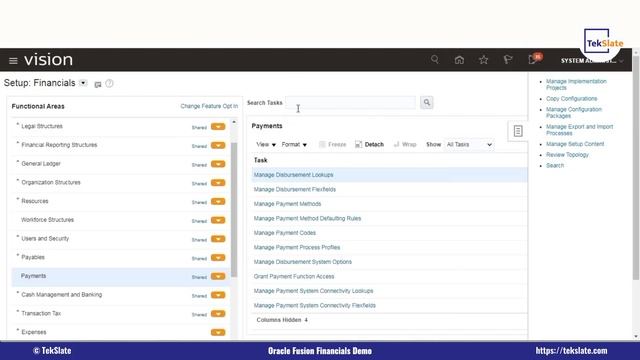Viewport: 640px width, 360px height.
Task: Open Manage Payment Methods task
Action: pos(287,204)
